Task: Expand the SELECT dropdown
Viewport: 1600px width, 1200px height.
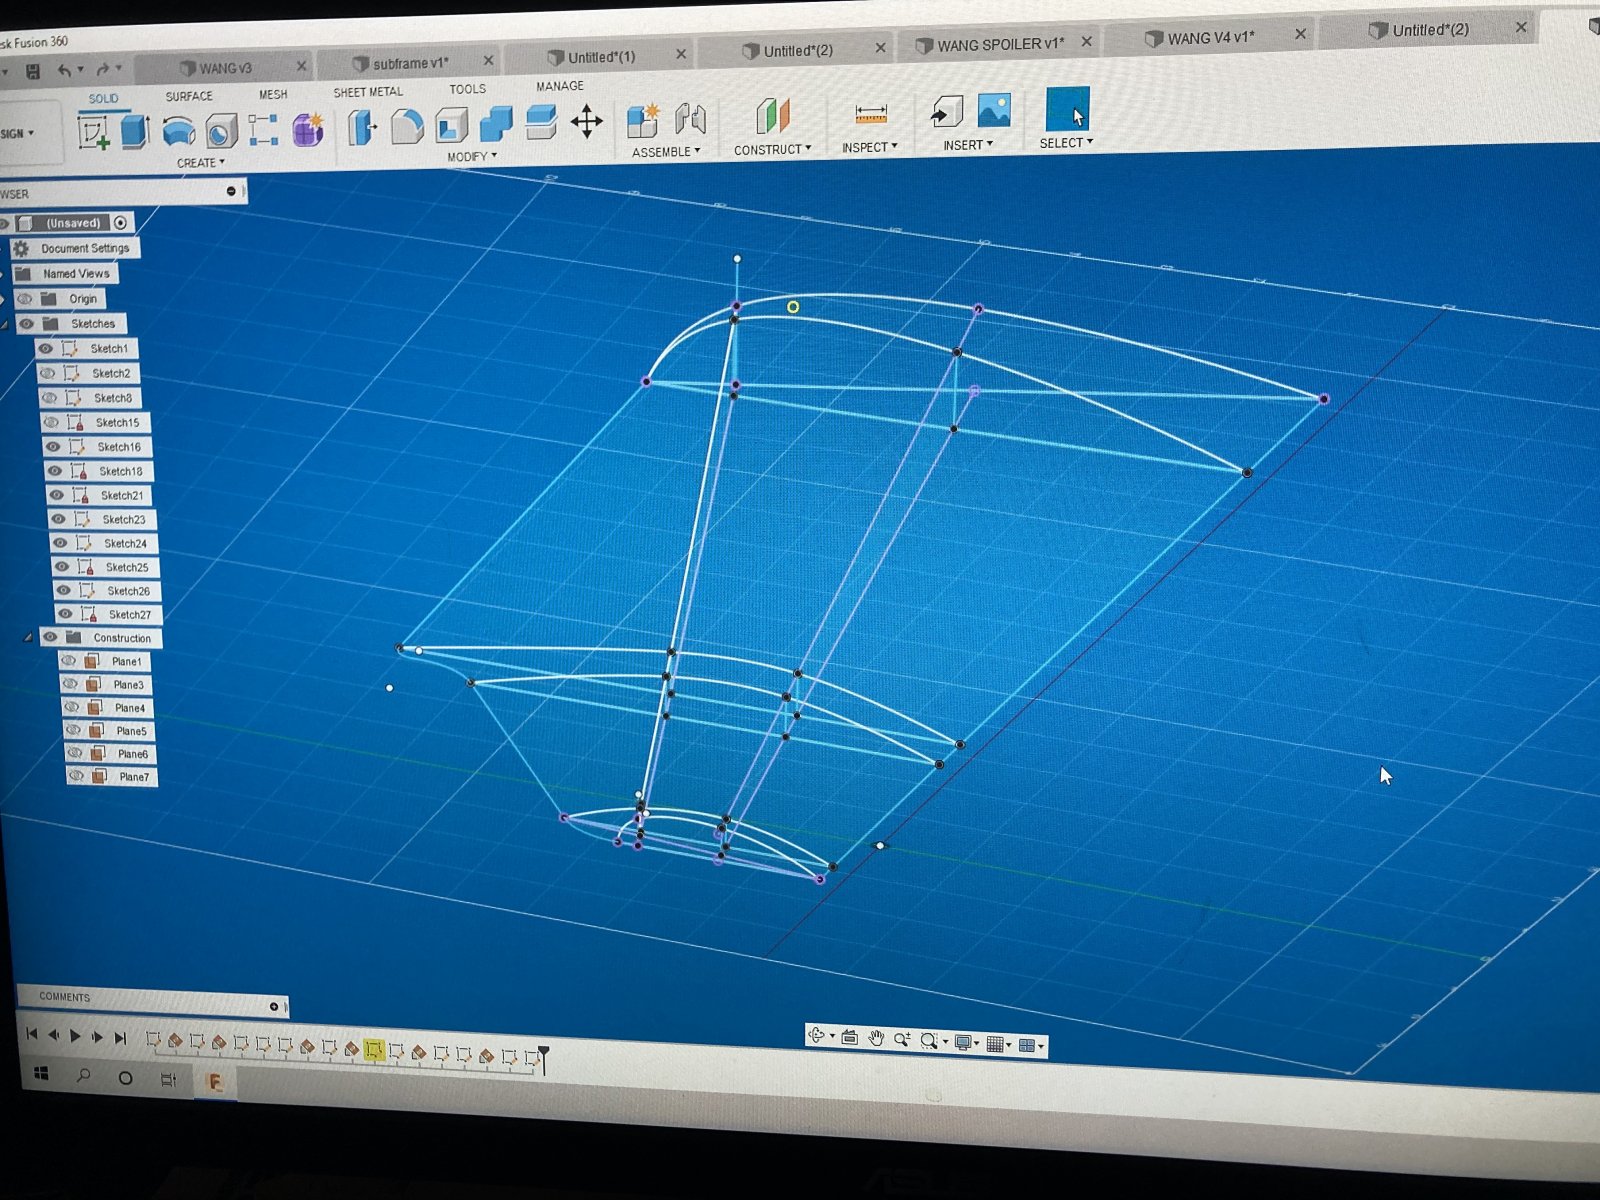Action: coord(1066,143)
